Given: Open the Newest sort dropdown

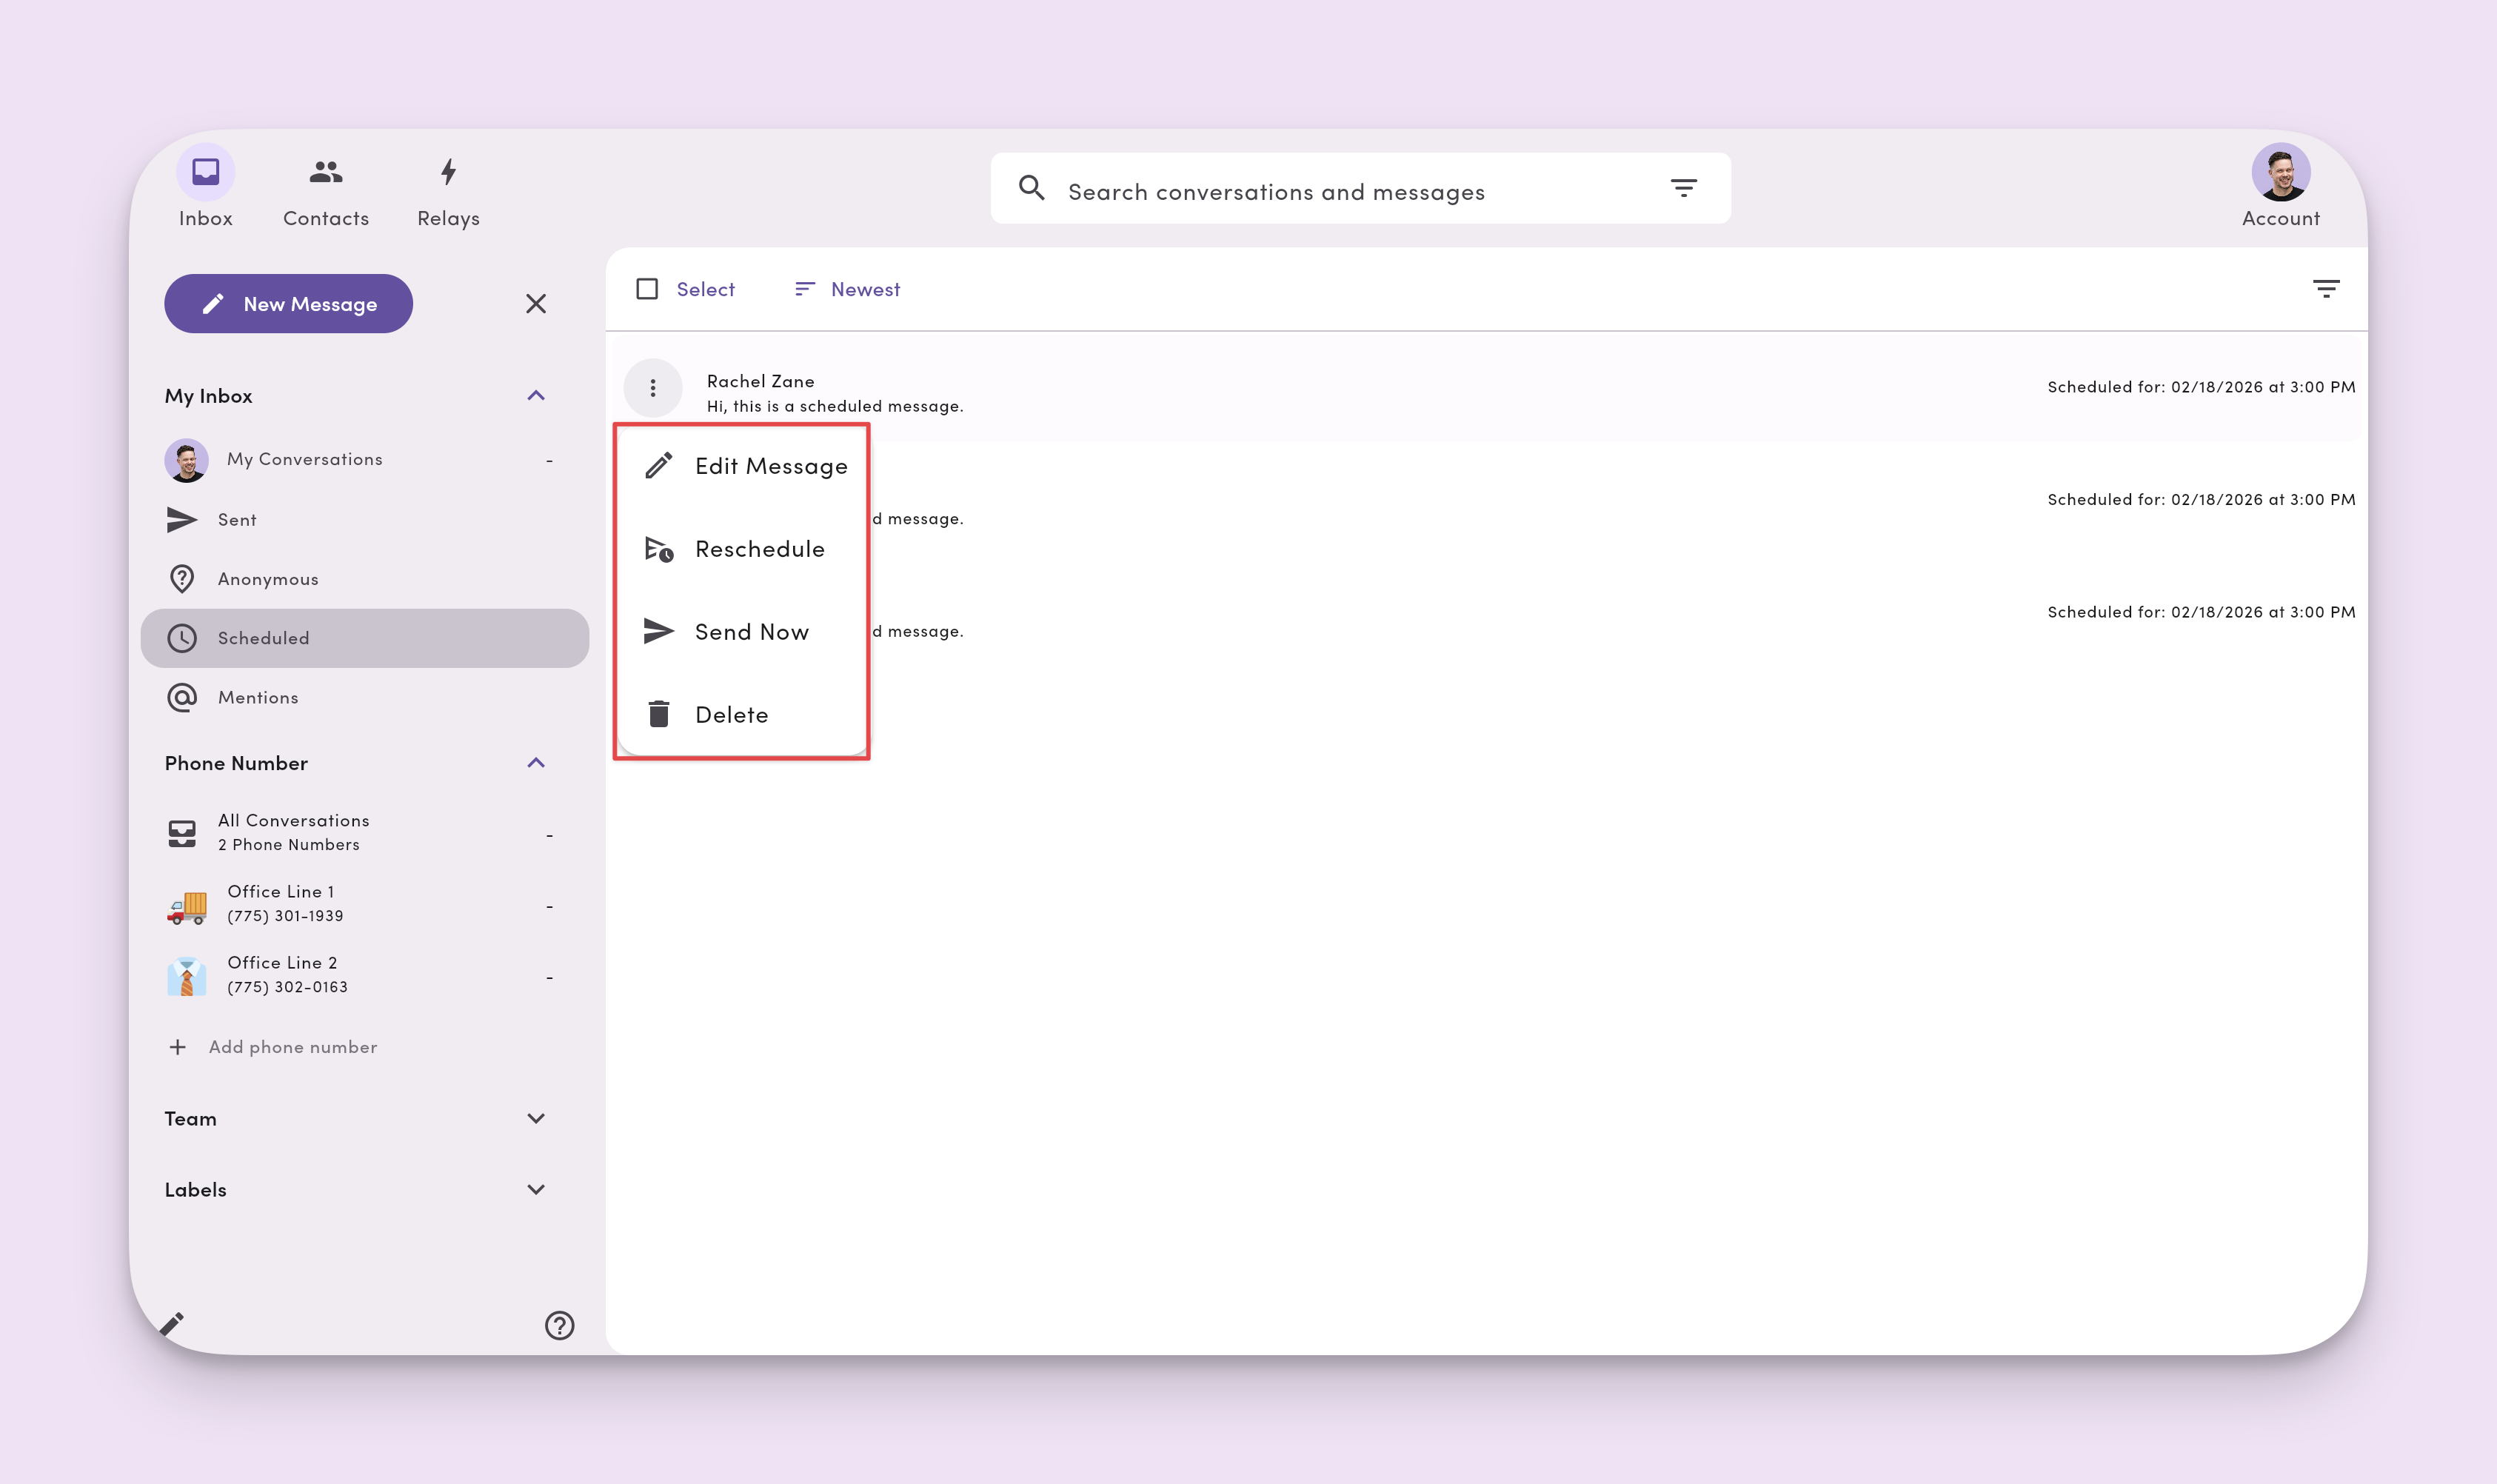Looking at the screenshot, I should coord(847,289).
